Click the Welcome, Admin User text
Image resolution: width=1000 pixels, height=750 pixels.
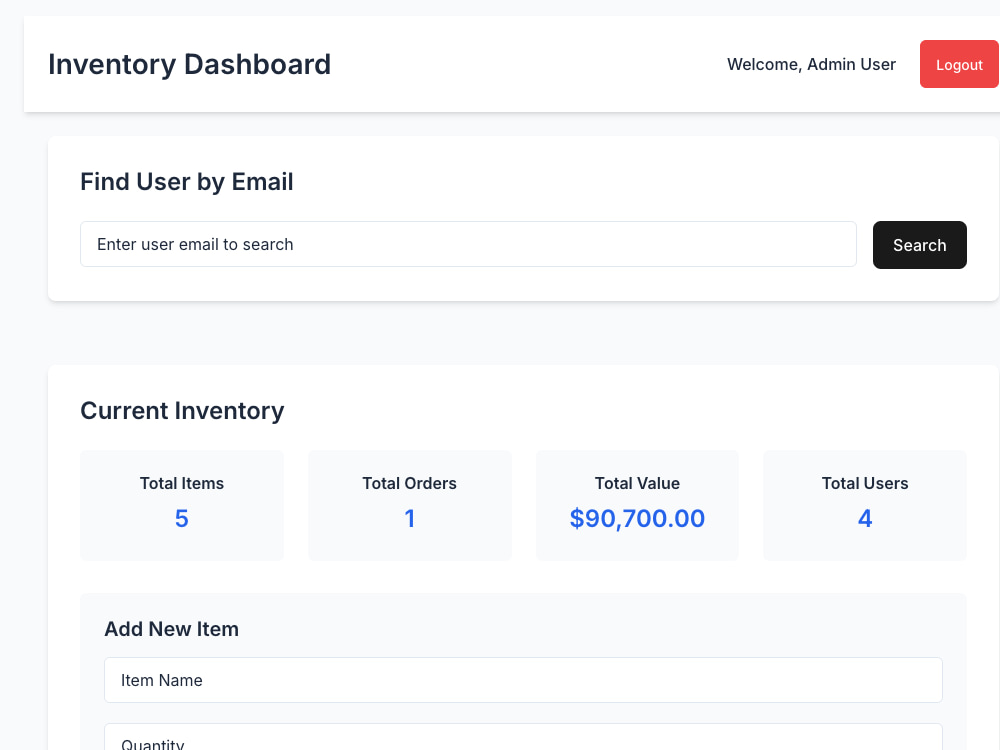coord(811,64)
